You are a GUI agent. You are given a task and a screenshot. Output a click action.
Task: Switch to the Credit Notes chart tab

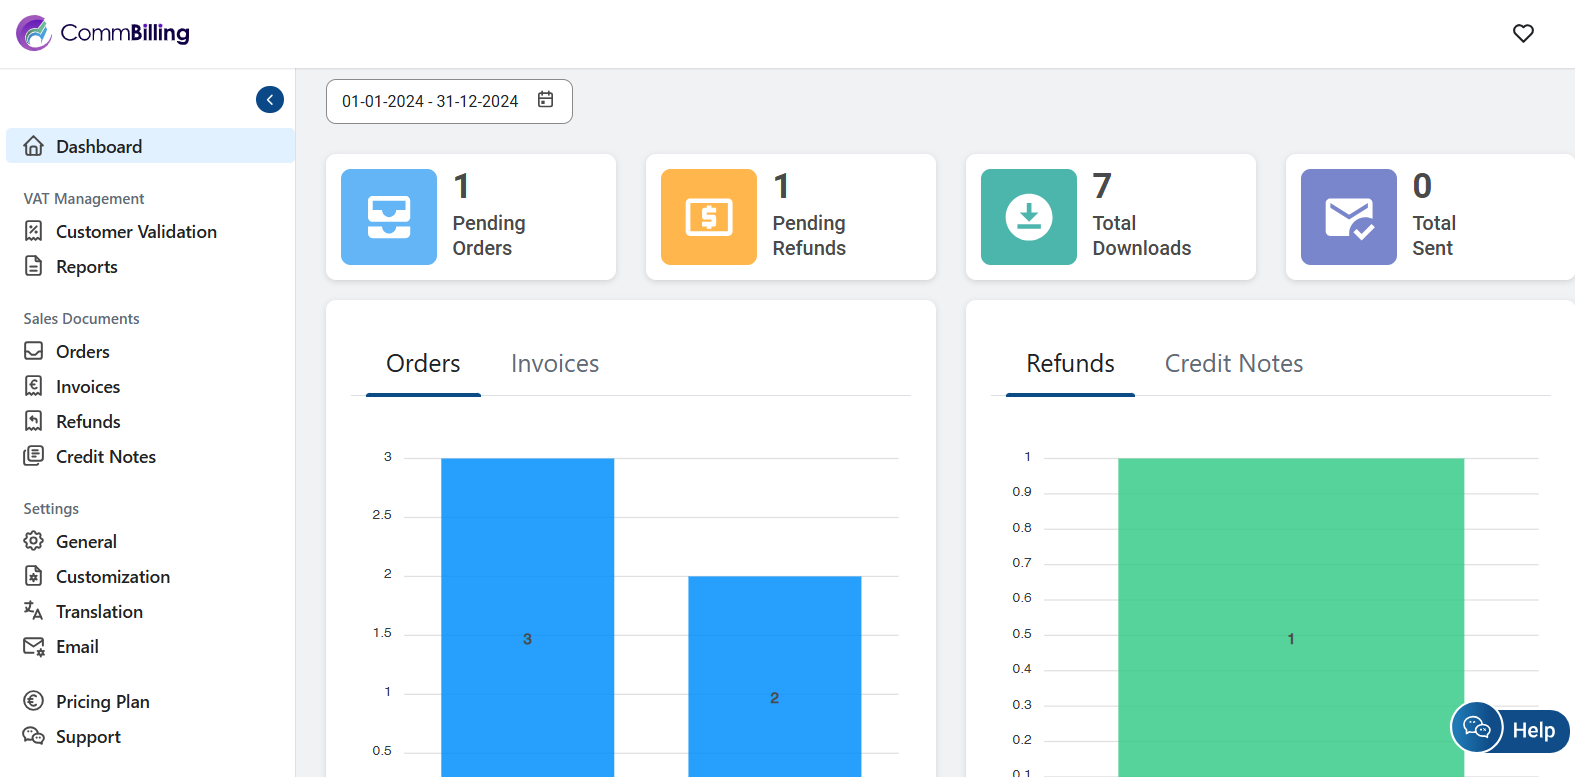(1233, 364)
